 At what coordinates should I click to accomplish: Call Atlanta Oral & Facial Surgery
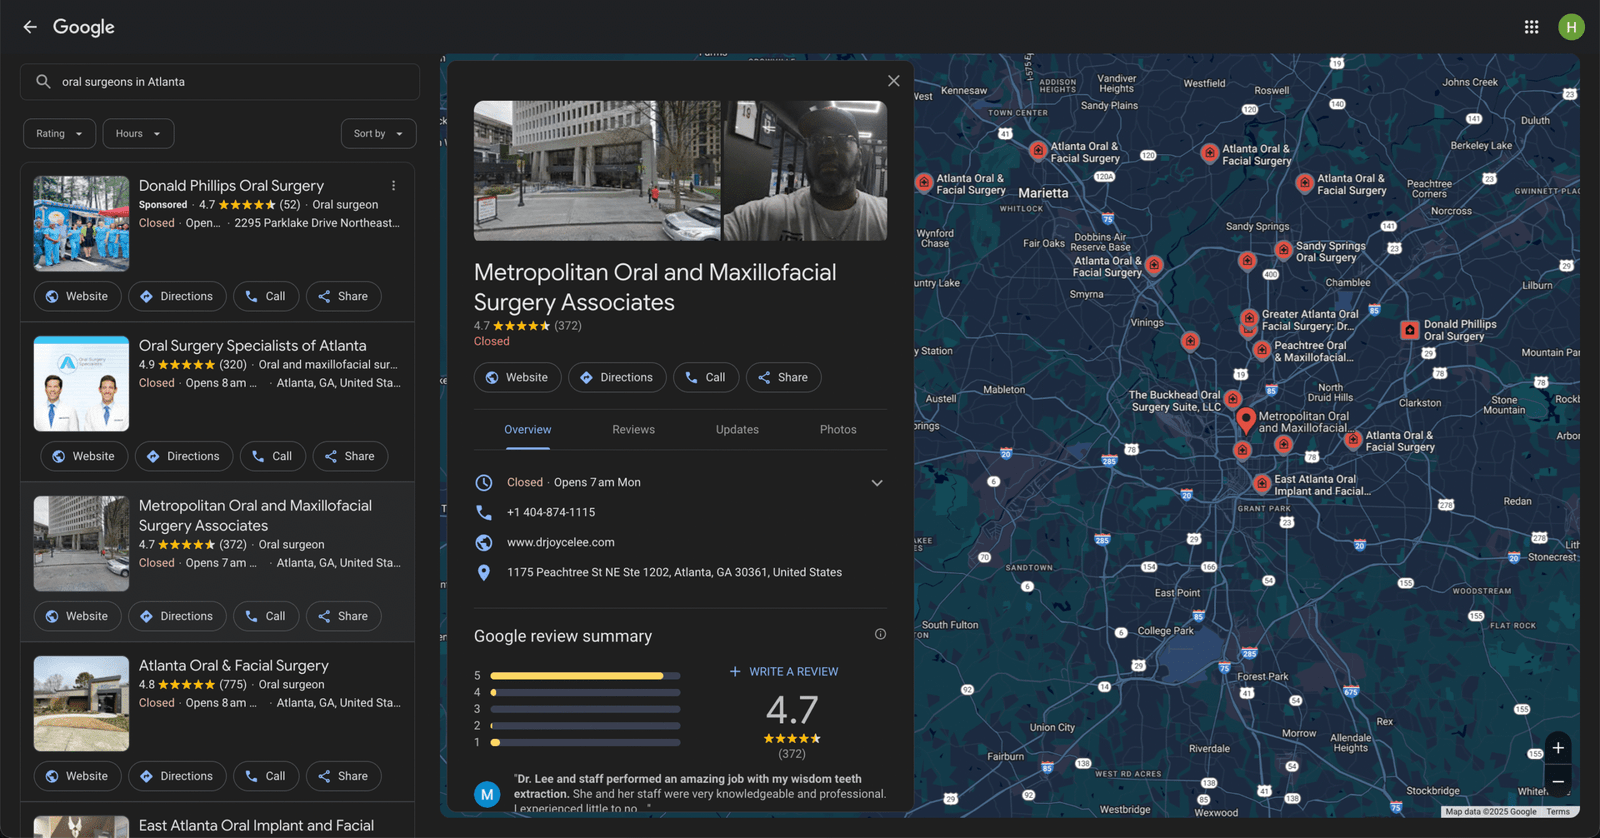[x=266, y=776]
